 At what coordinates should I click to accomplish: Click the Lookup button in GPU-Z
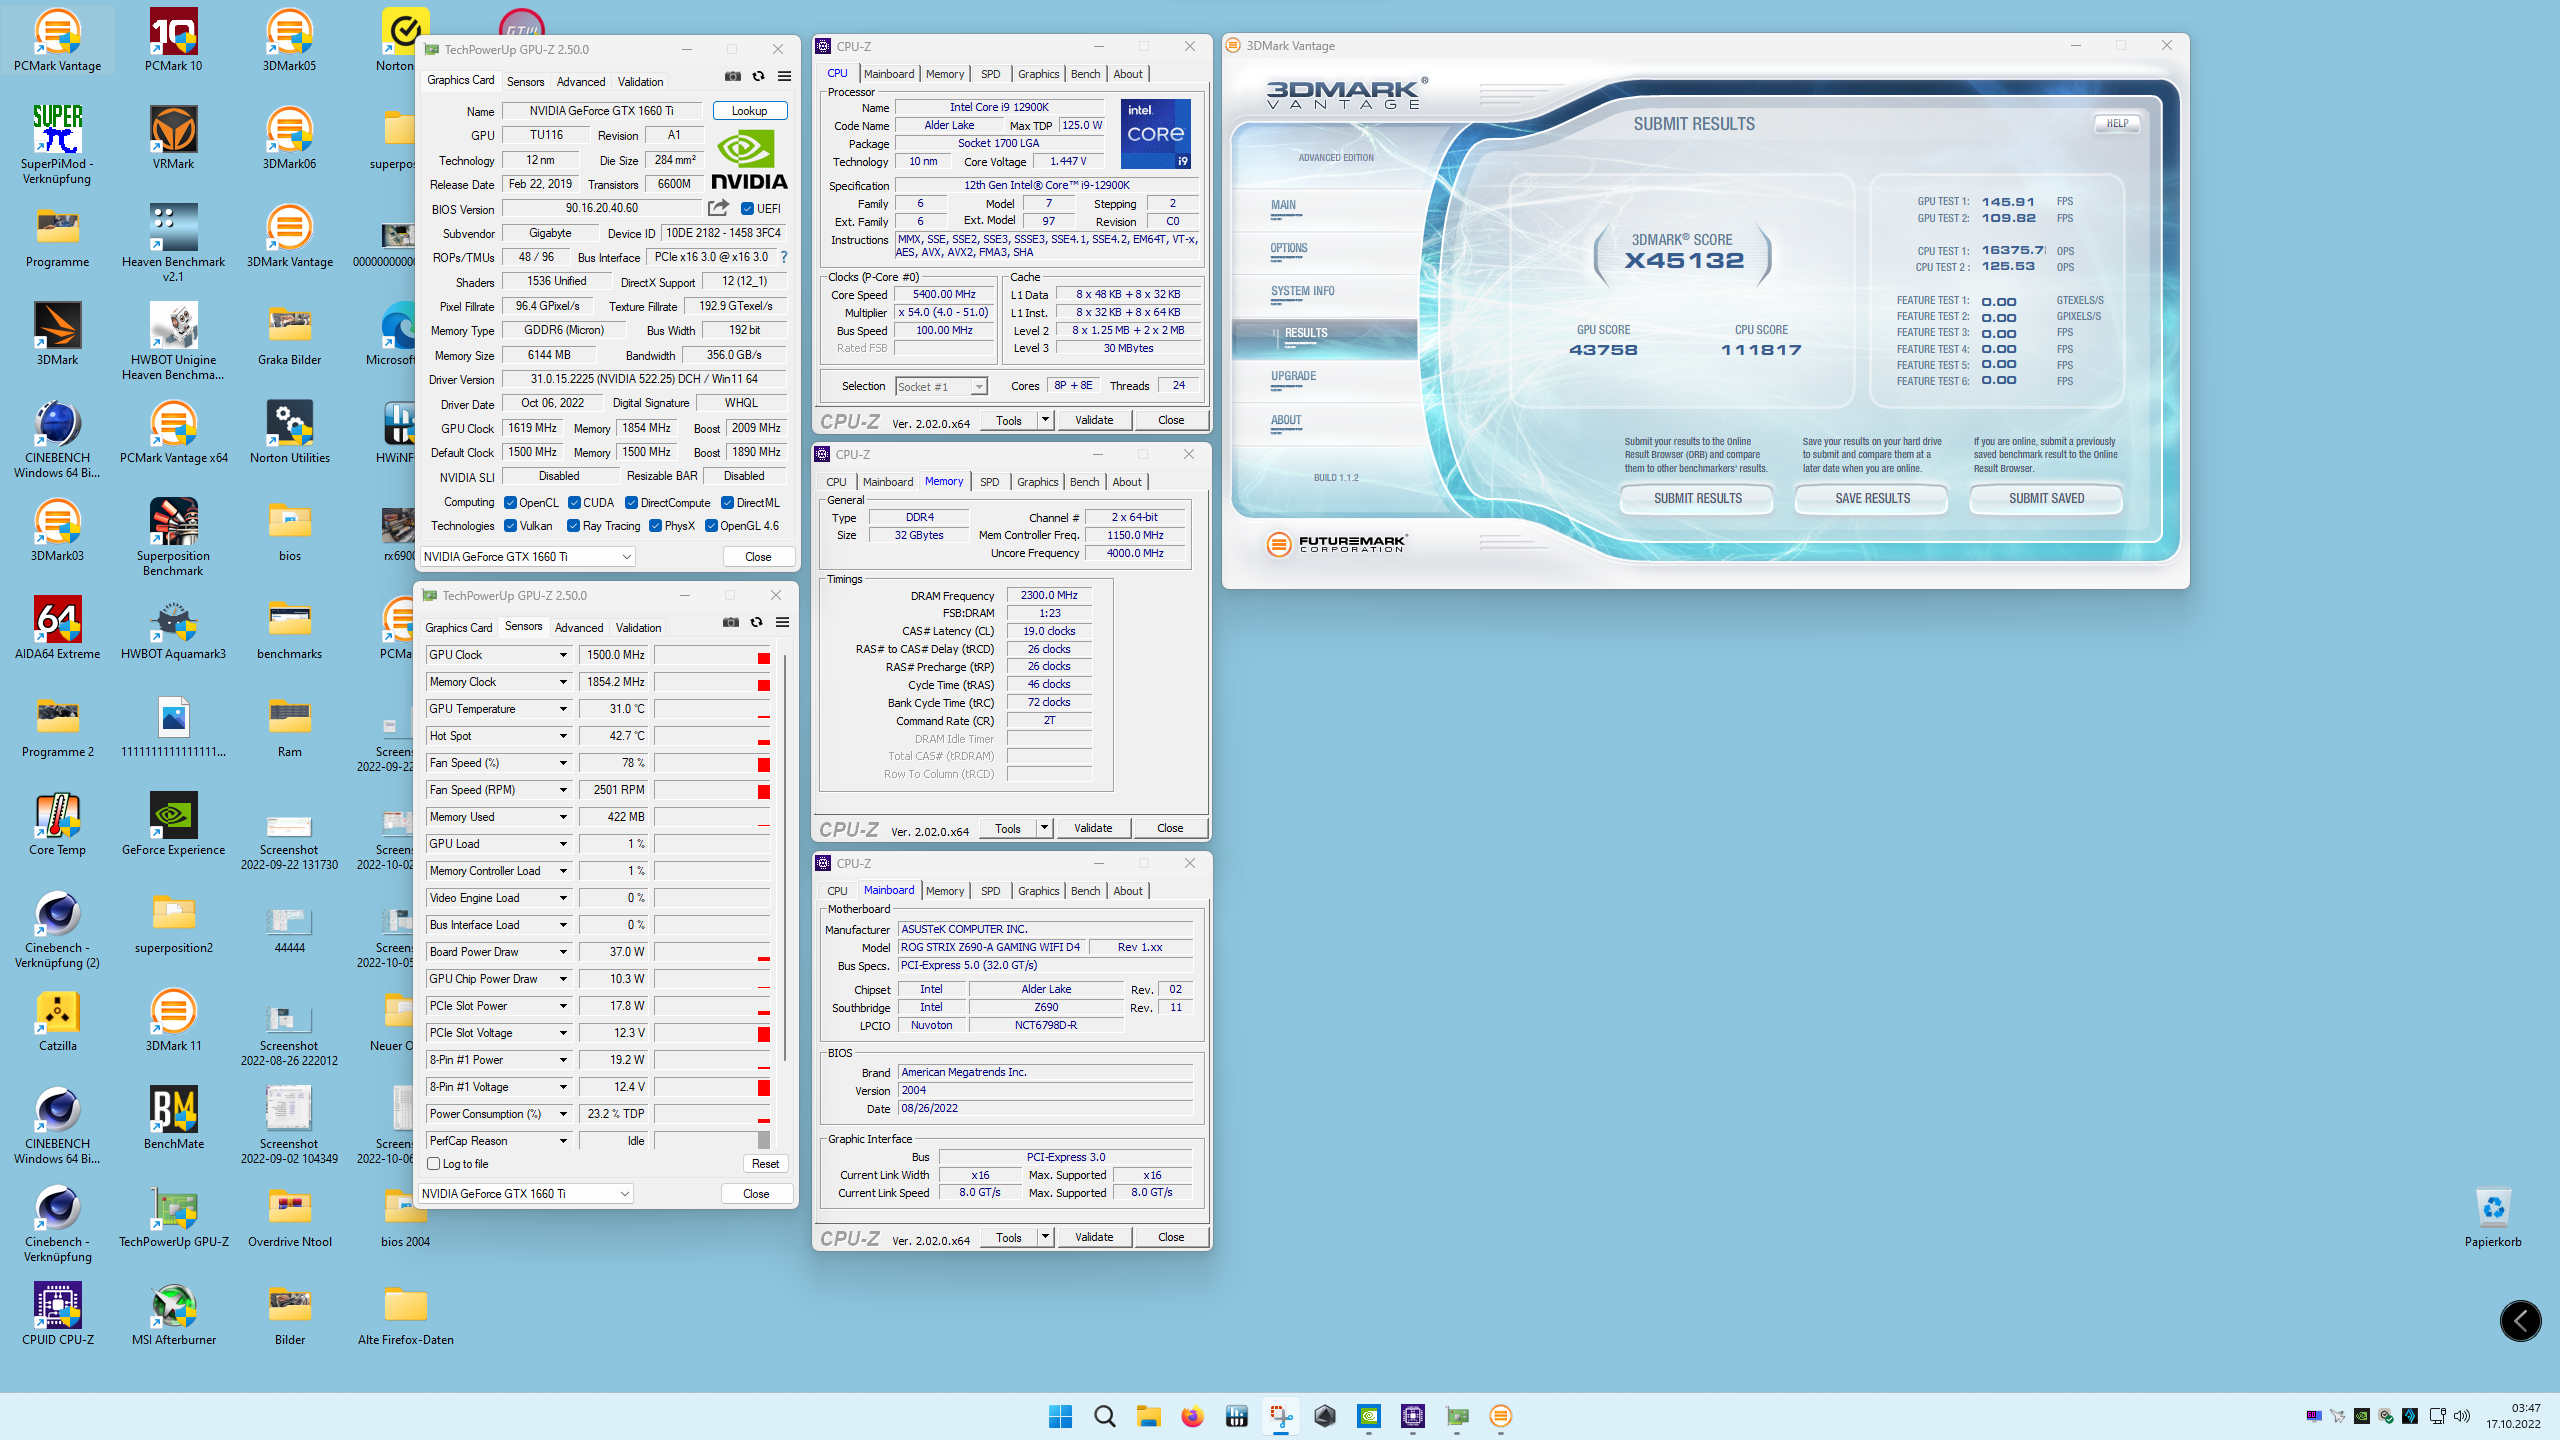[x=749, y=111]
